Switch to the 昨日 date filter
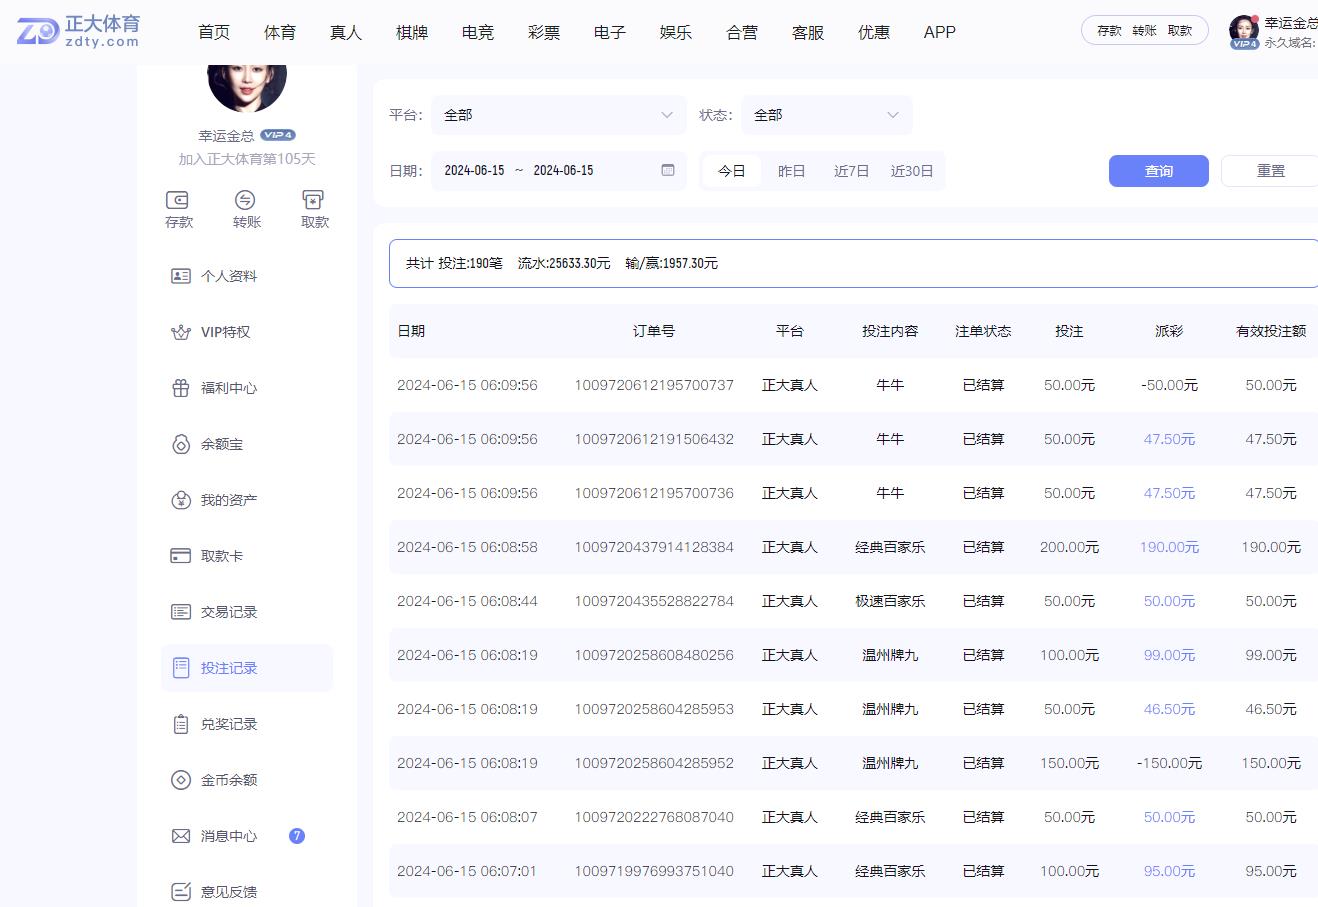 point(791,170)
